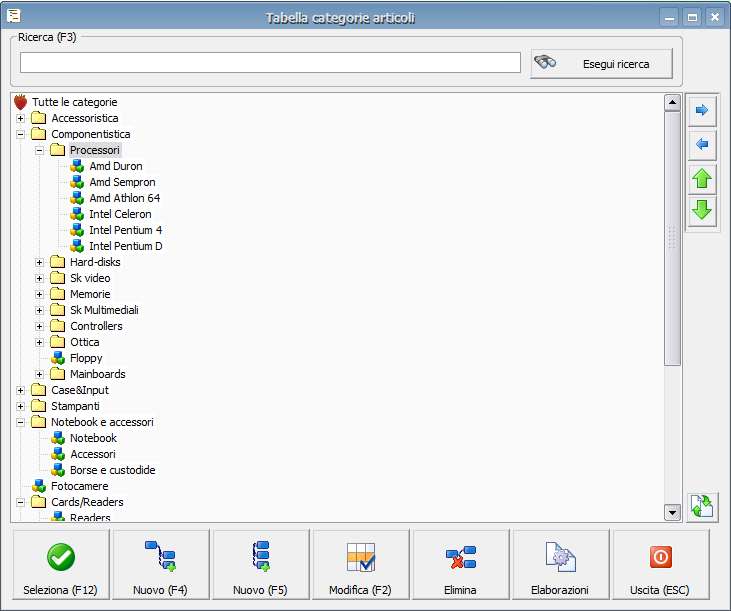Click the Componentistica folder icon
731x611 pixels.
pos(38,134)
